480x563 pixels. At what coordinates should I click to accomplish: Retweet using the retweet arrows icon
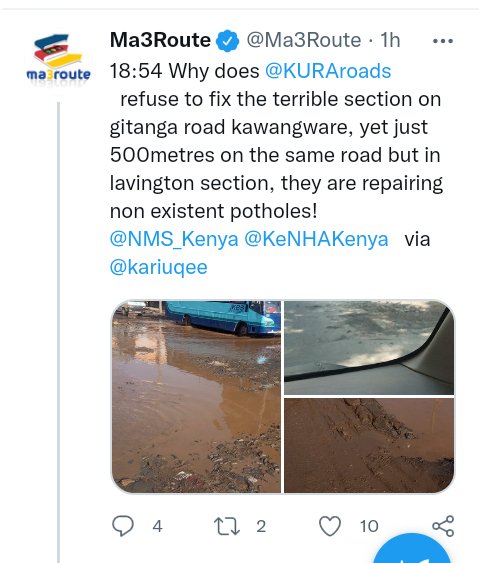coord(227,526)
